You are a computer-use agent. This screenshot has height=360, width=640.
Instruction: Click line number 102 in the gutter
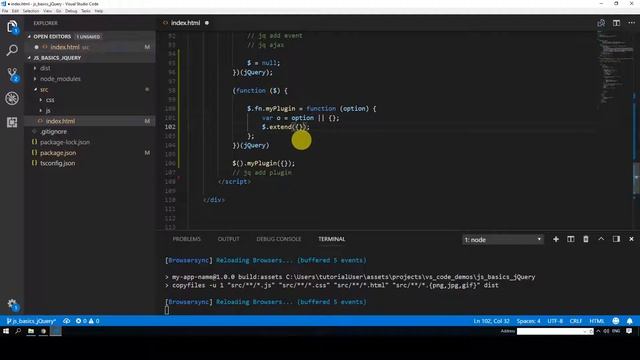(170, 127)
